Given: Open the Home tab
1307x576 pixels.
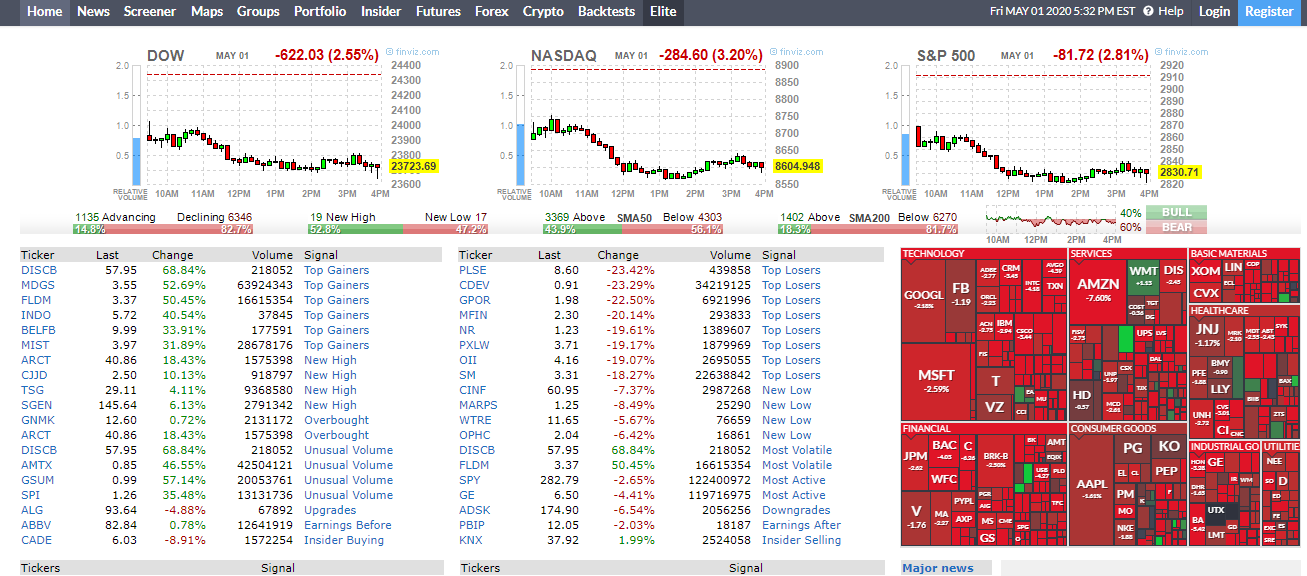Looking at the screenshot, I should pyautogui.click(x=45, y=12).
